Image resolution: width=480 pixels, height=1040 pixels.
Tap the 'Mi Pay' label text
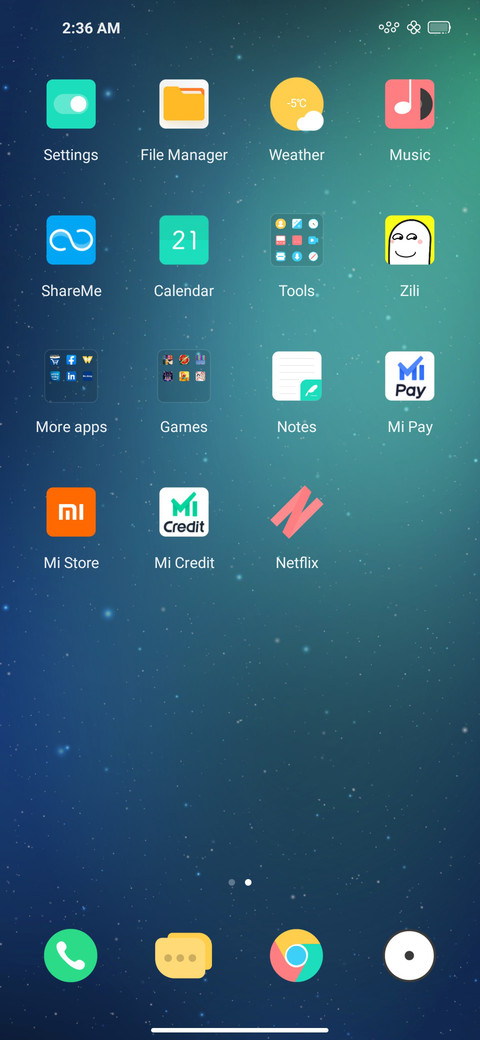click(x=410, y=427)
